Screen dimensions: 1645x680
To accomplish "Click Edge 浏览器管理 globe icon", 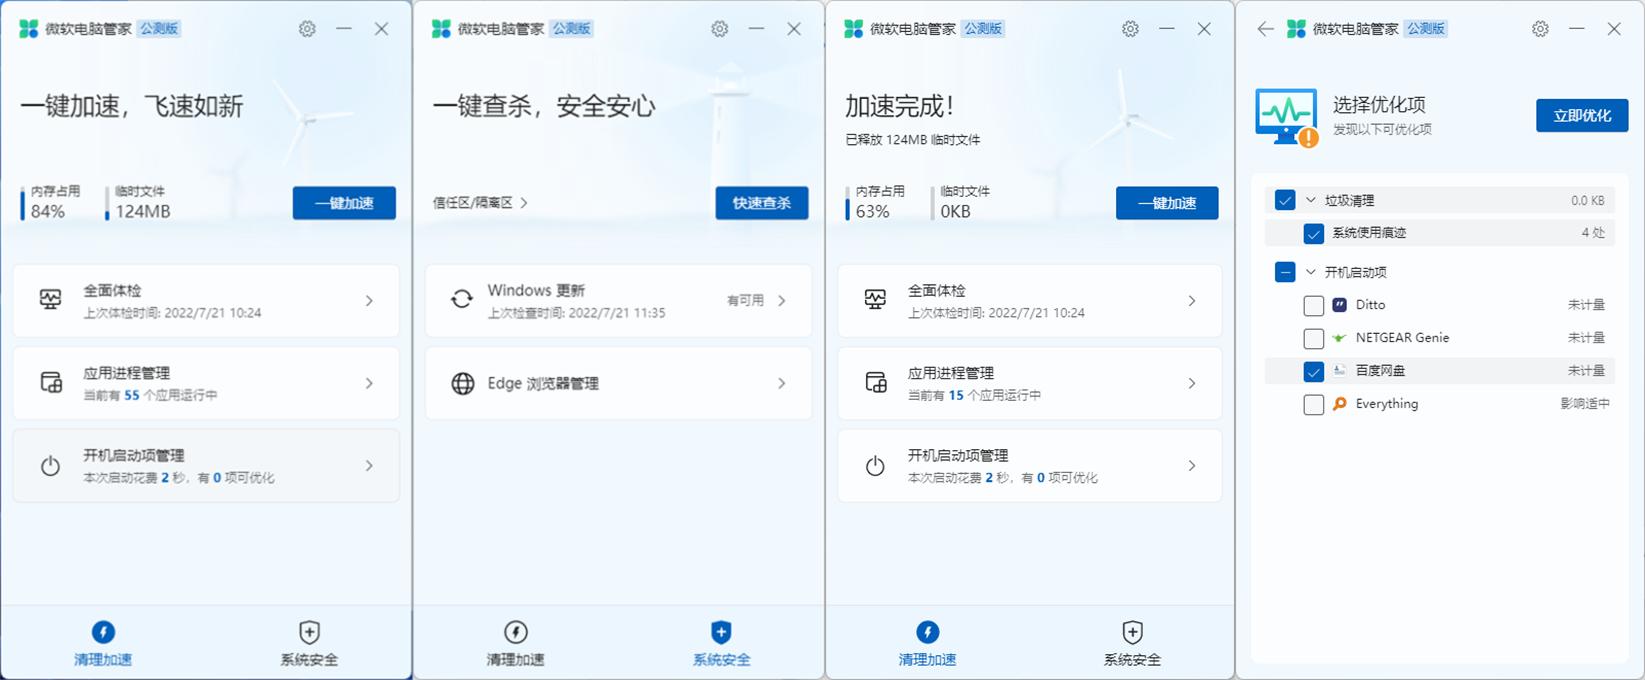I will pyautogui.click(x=462, y=383).
